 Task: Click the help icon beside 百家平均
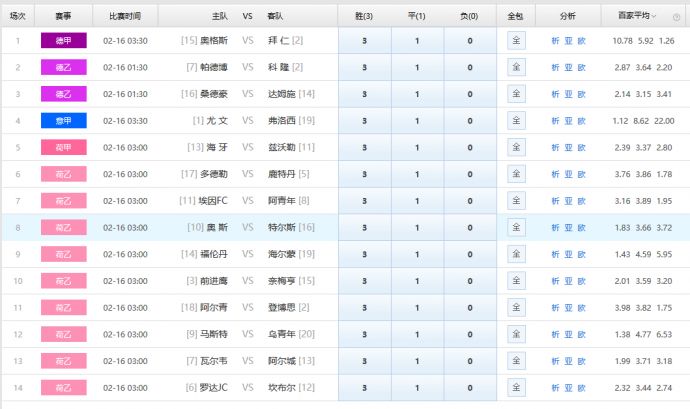[676, 17]
